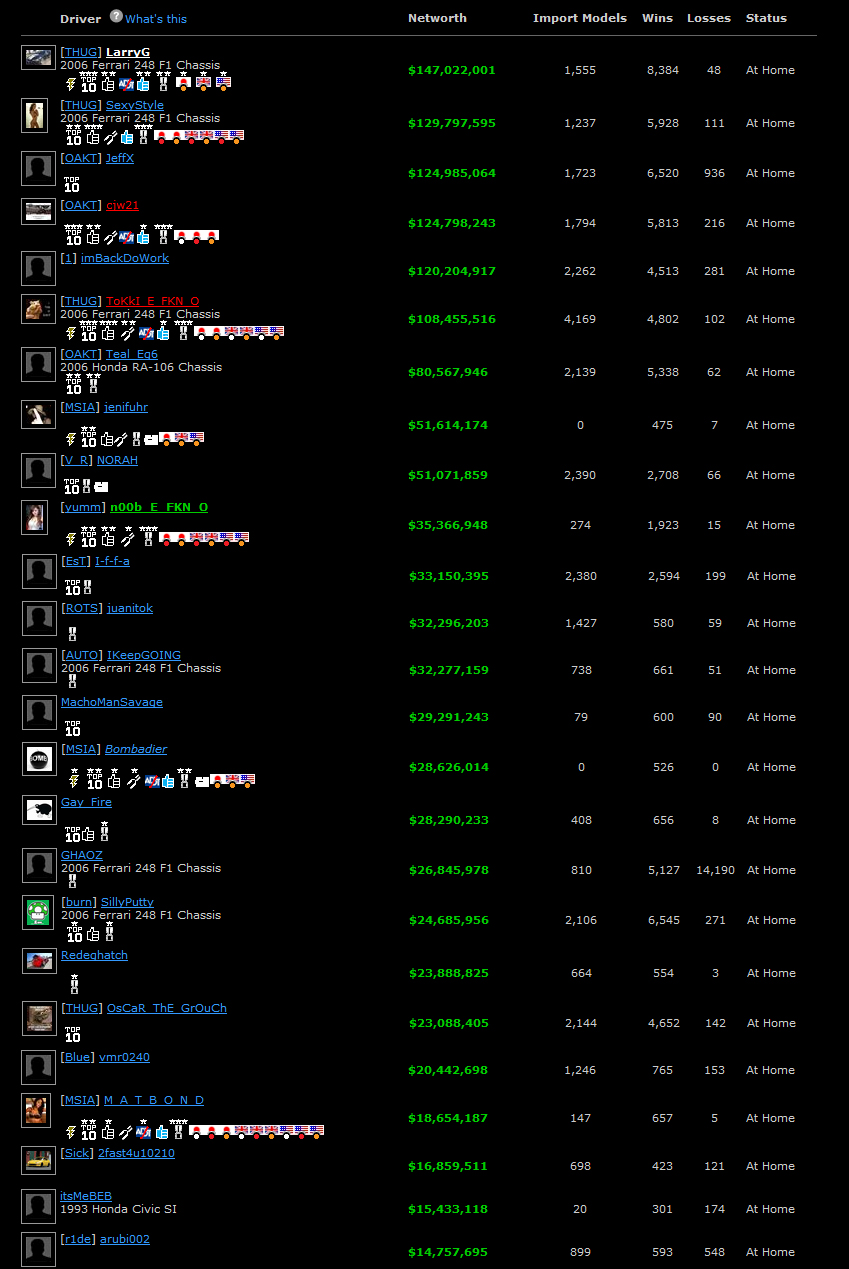Click the medal badge under juanitok

click(72, 633)
